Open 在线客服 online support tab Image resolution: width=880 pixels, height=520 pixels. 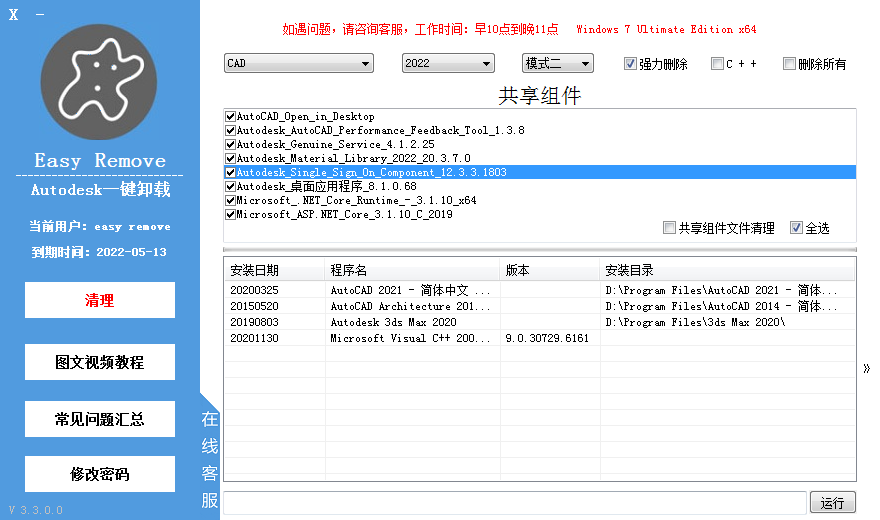[x=209, y=459]
